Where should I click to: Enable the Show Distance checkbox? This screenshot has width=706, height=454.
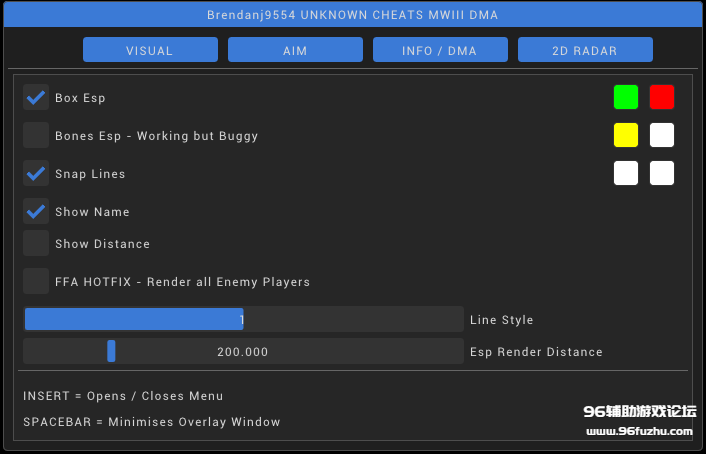point(36,243)
